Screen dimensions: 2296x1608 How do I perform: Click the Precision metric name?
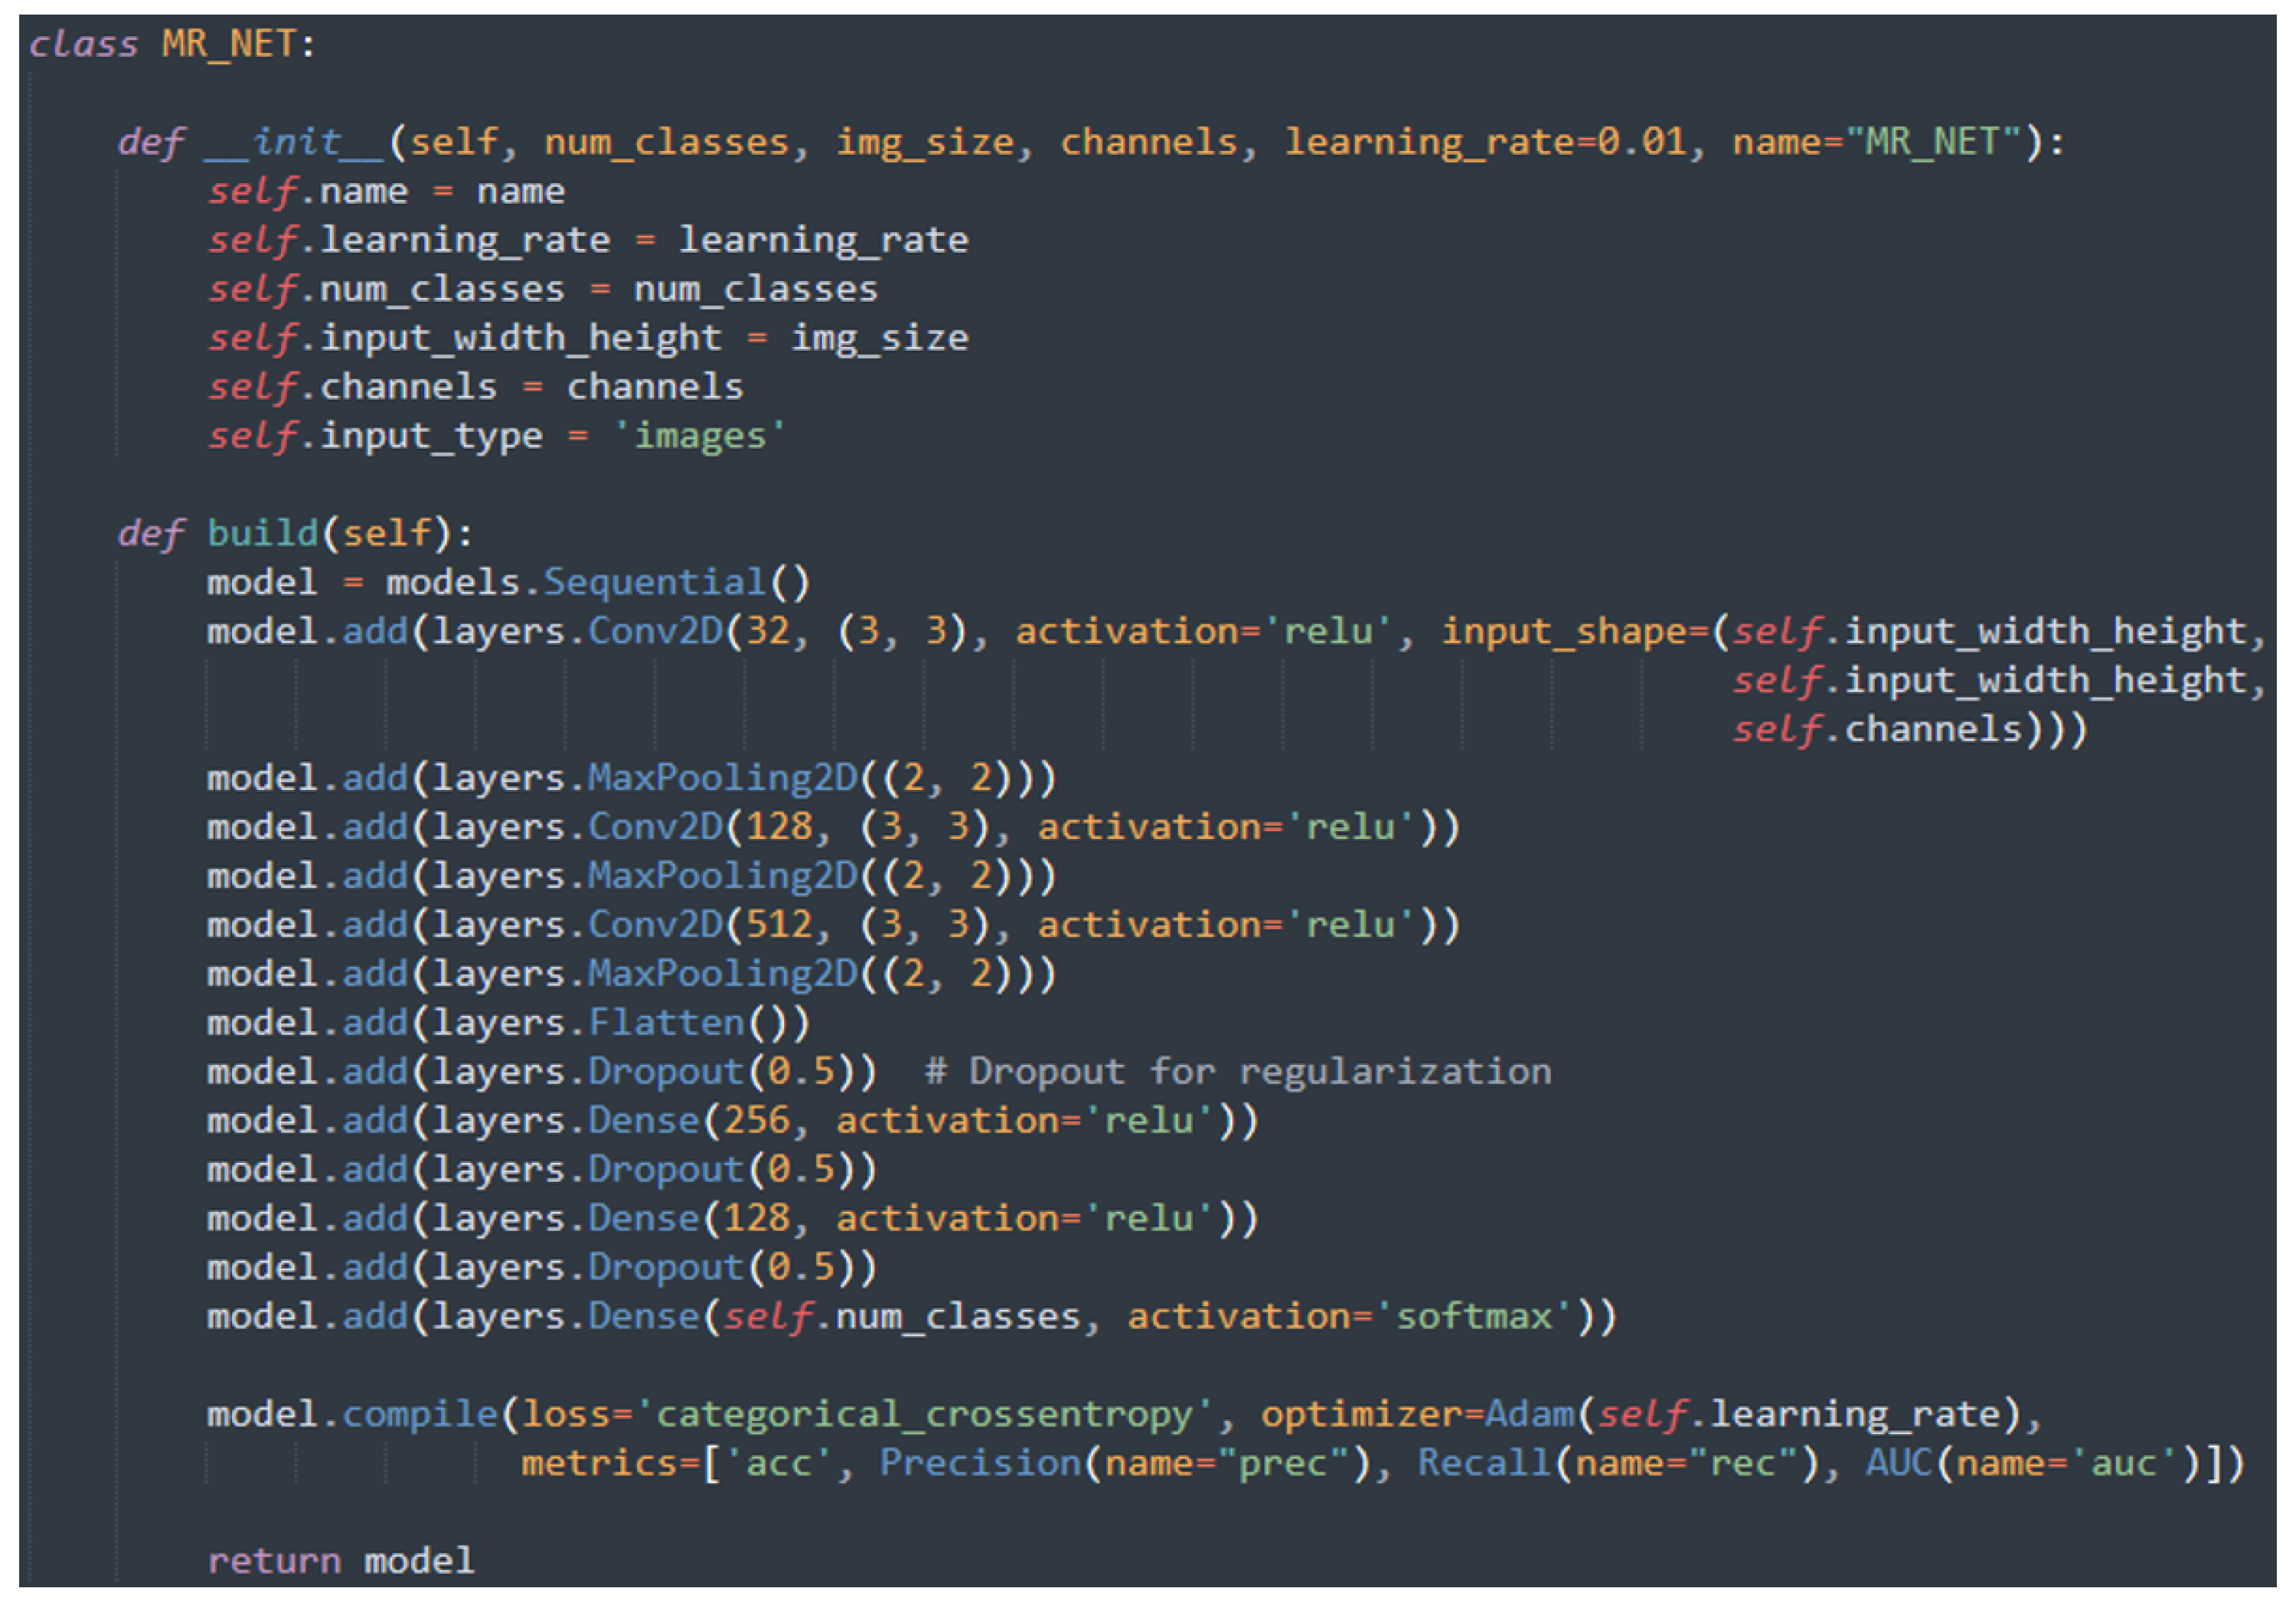[980, 1464]
